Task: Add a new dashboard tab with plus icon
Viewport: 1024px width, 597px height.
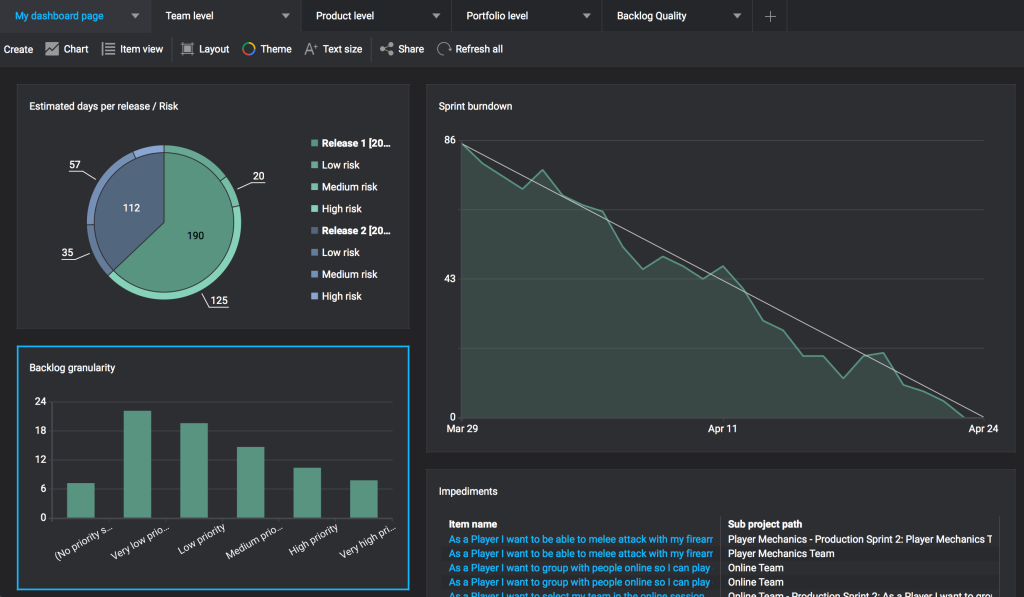Action: 770,16
